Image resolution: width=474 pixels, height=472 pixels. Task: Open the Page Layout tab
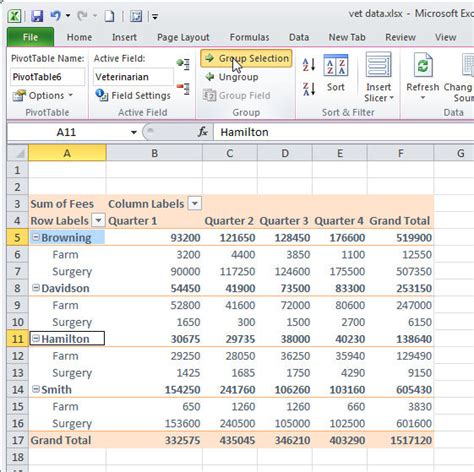(183, 37)
